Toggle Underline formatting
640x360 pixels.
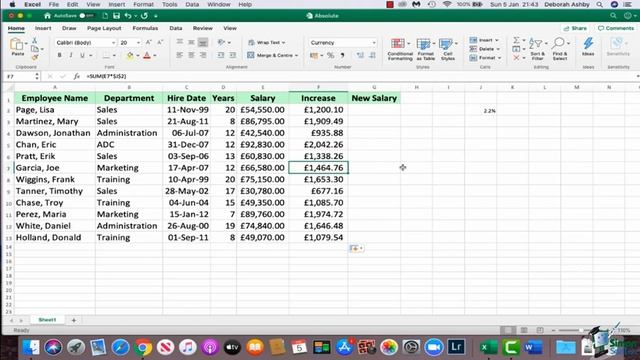(82, 55)
